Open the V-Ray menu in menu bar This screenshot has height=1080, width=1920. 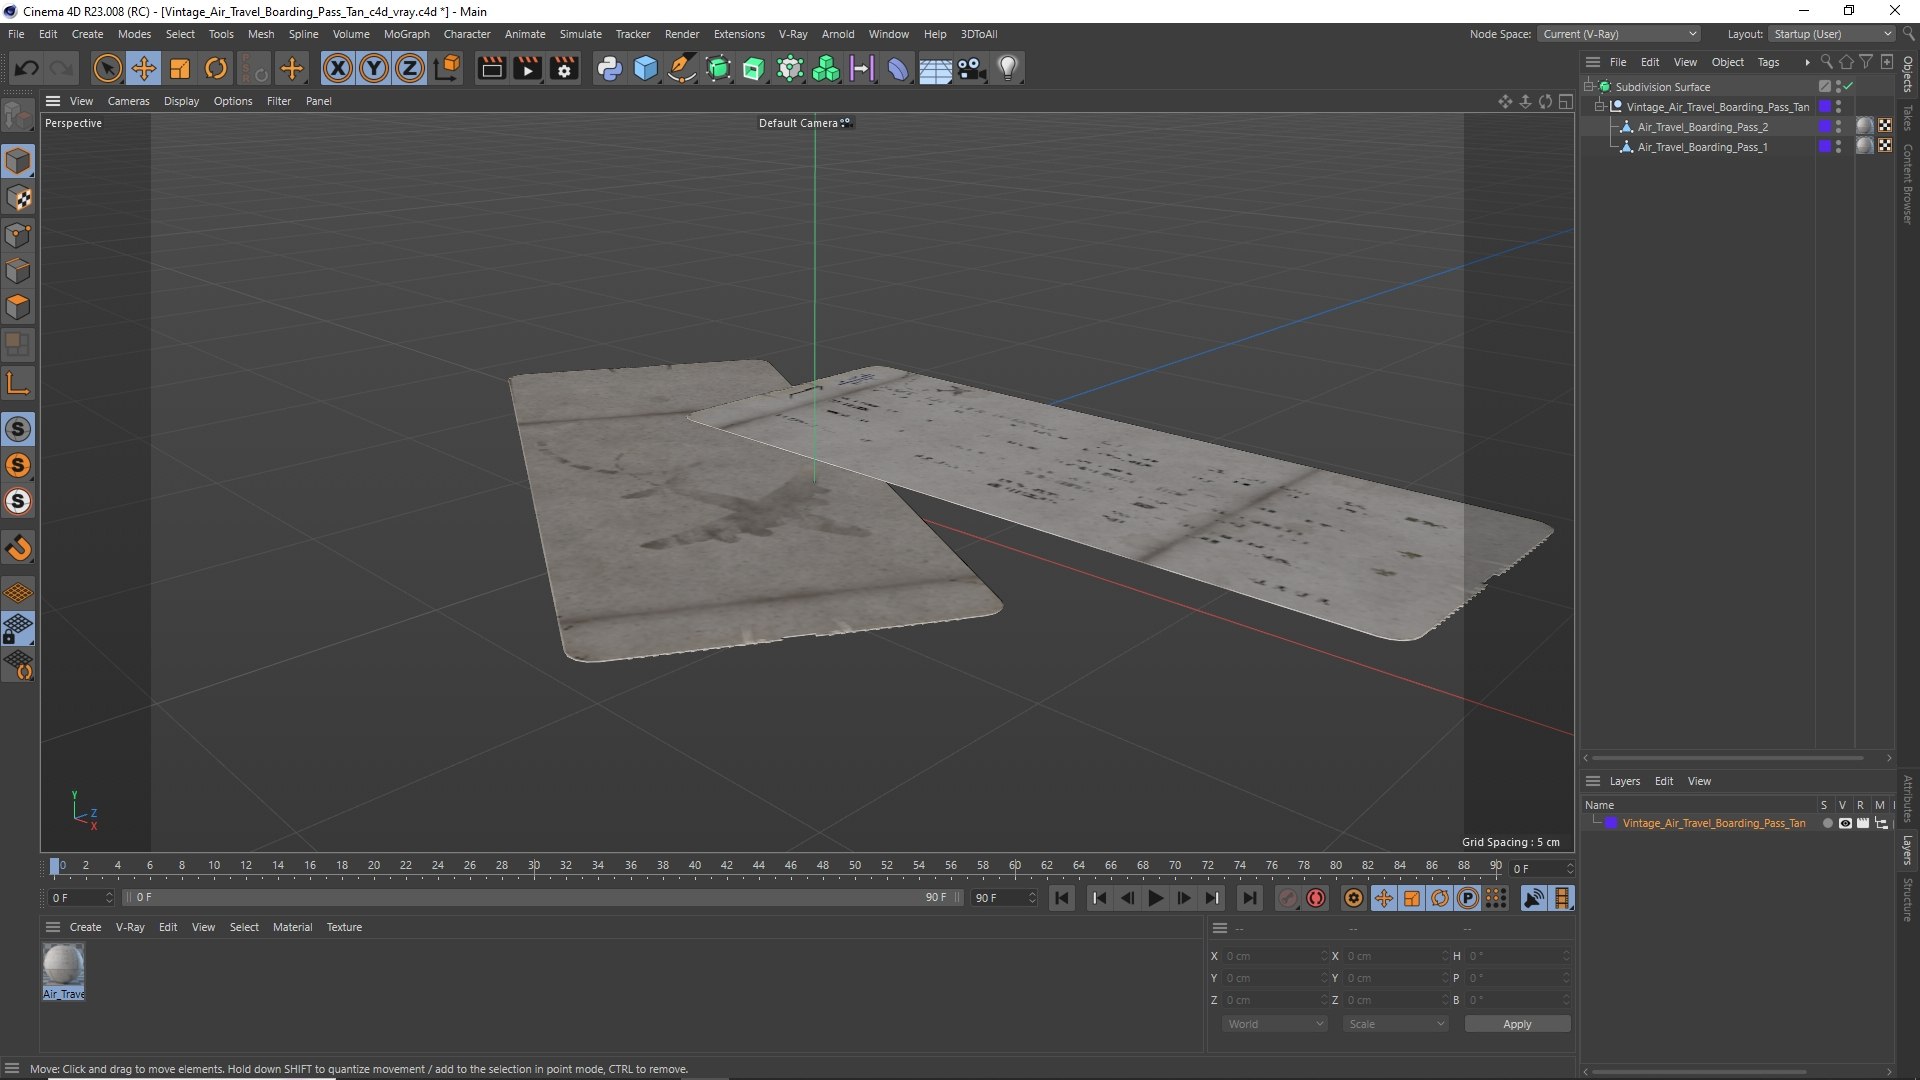coord(792,34)
